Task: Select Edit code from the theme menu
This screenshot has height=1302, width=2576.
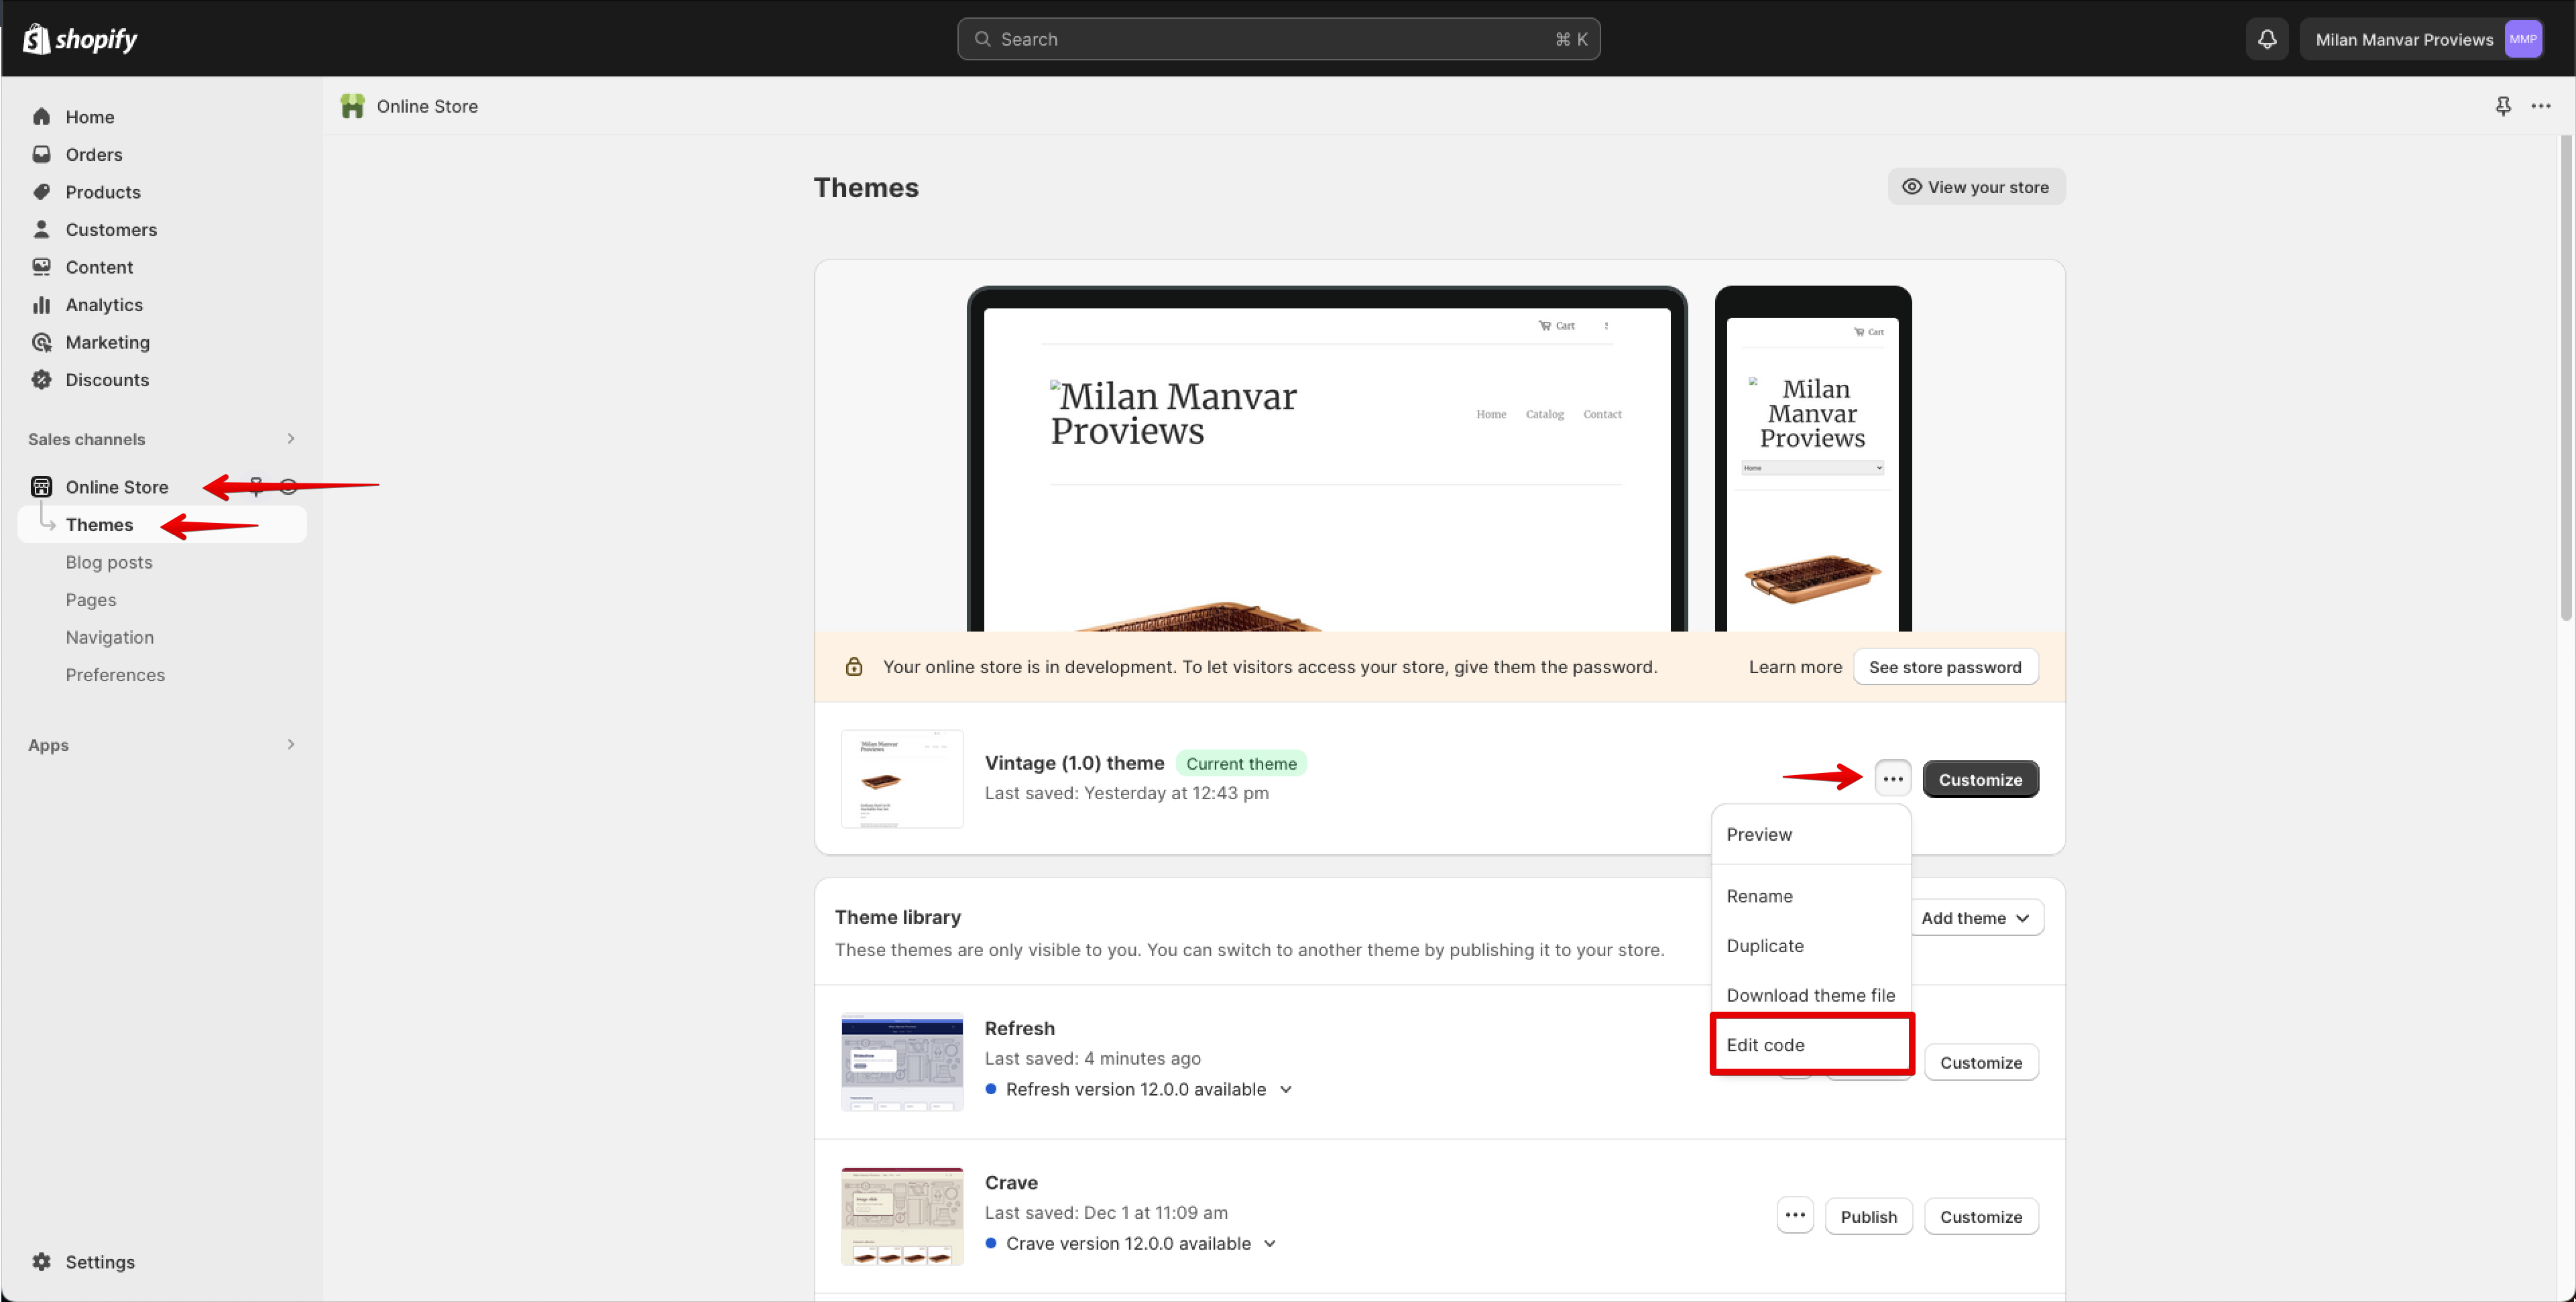Action: tap(1811, 1045)
